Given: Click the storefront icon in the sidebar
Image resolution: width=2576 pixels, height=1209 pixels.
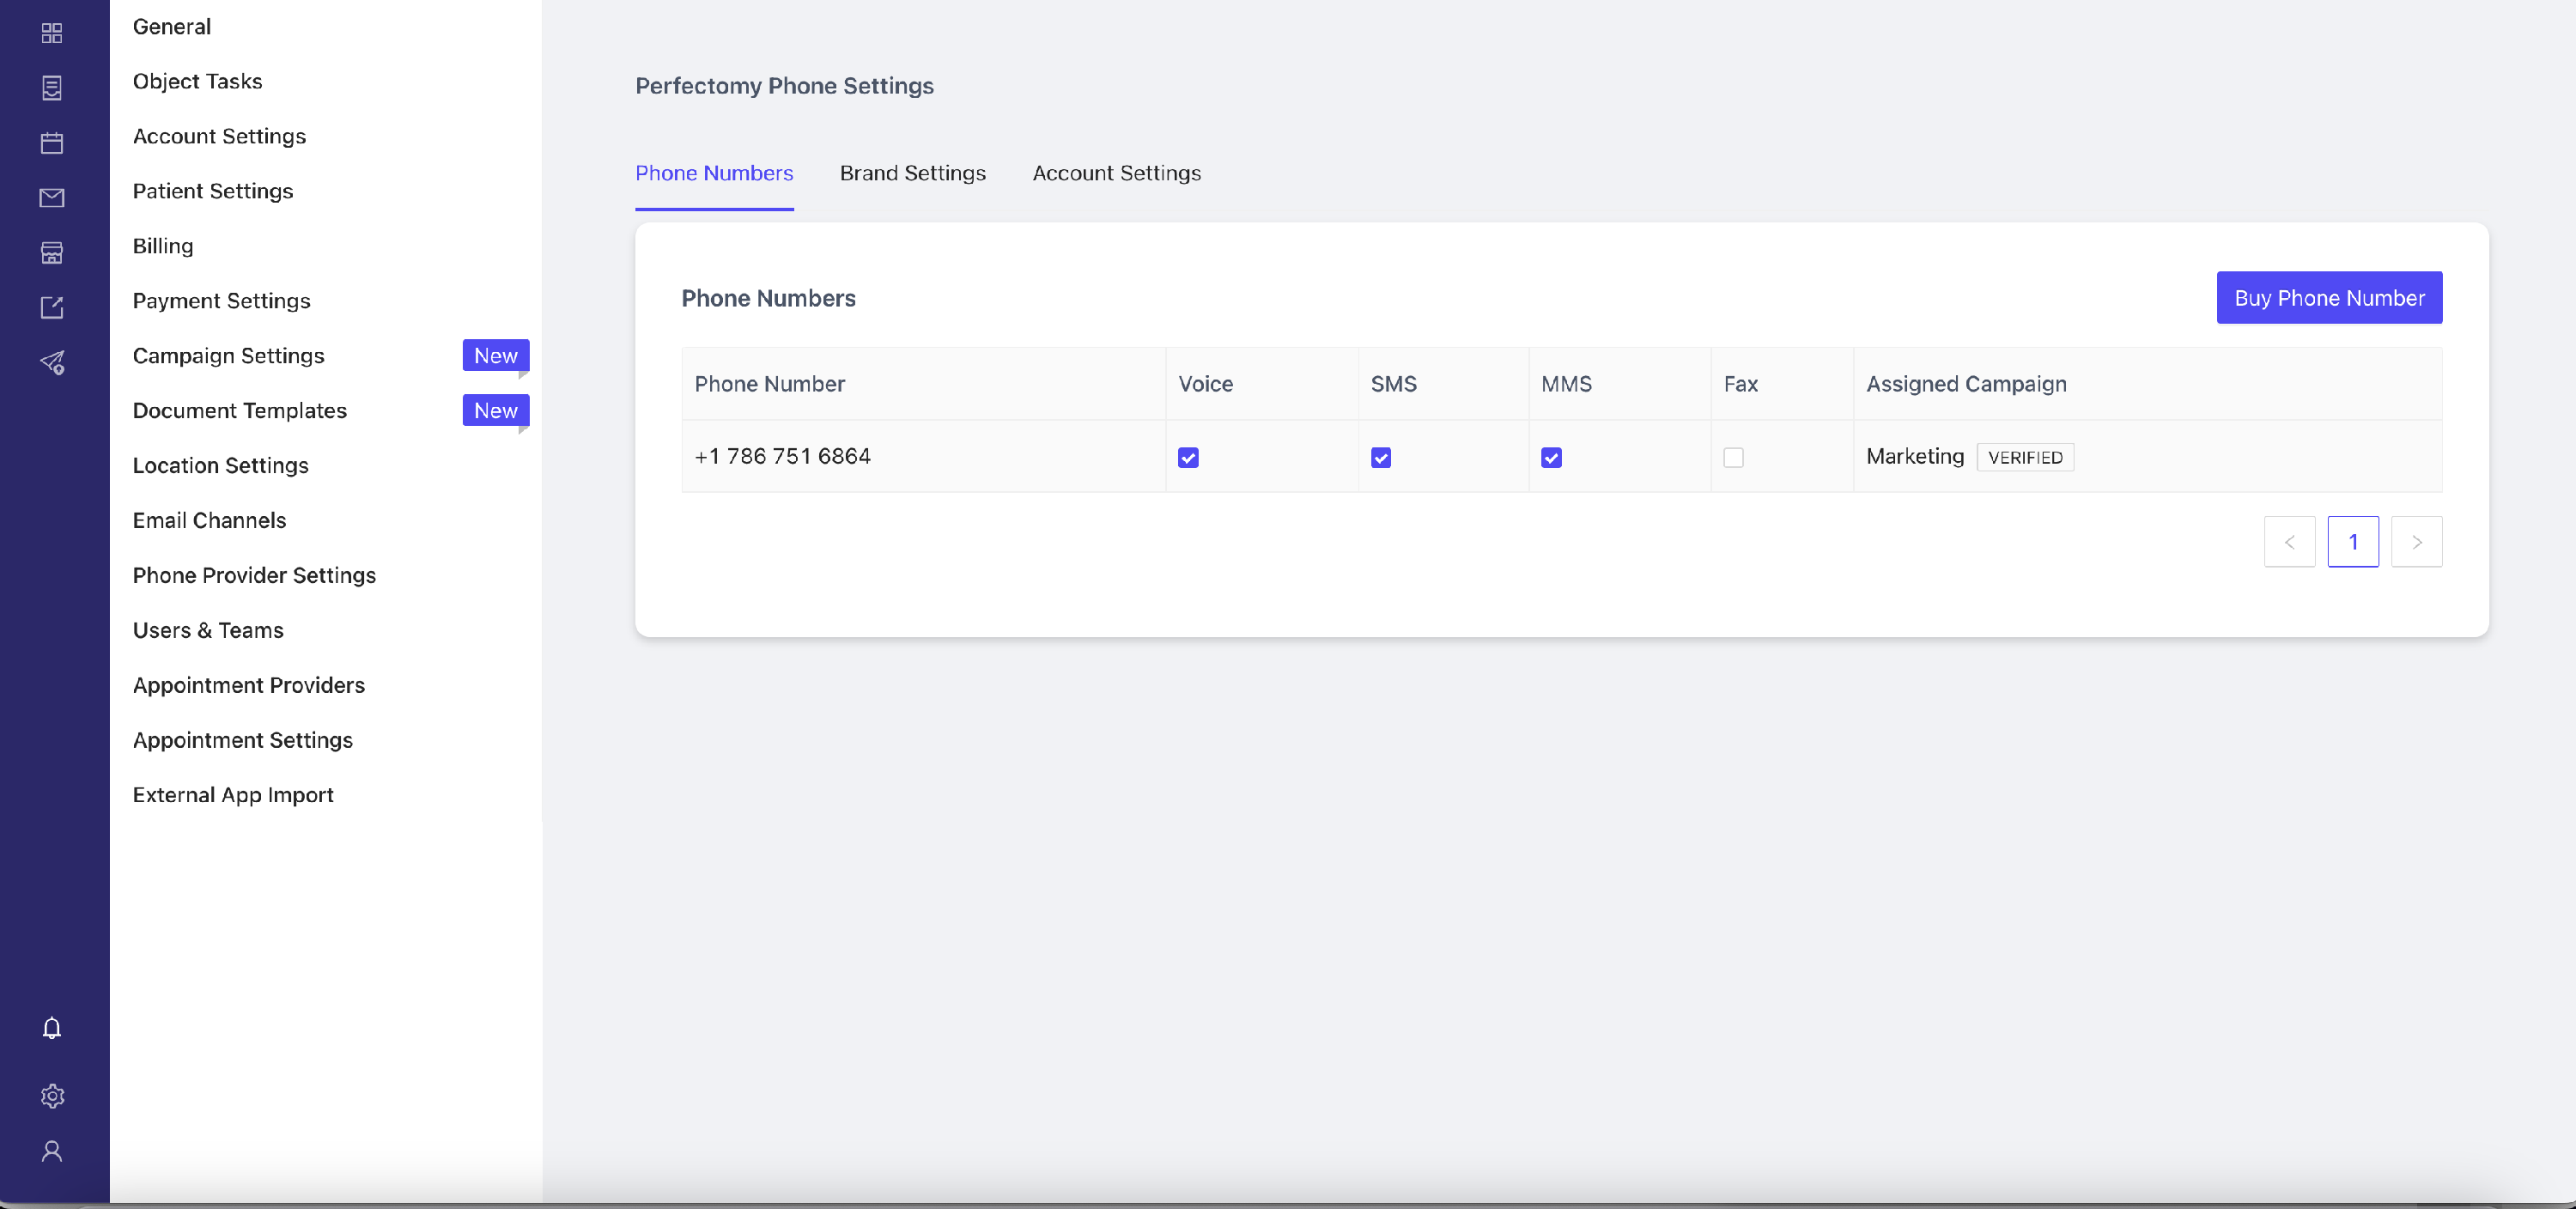Looking at the screenshot, I should coord(52,253).
